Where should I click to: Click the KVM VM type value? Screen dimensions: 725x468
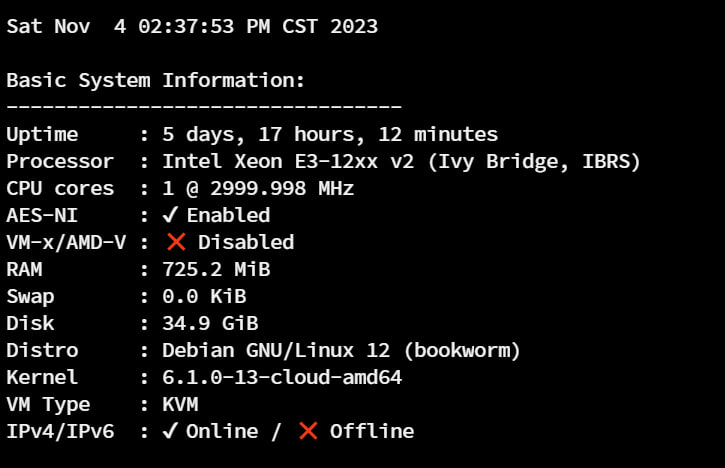[x=180, y=404]
